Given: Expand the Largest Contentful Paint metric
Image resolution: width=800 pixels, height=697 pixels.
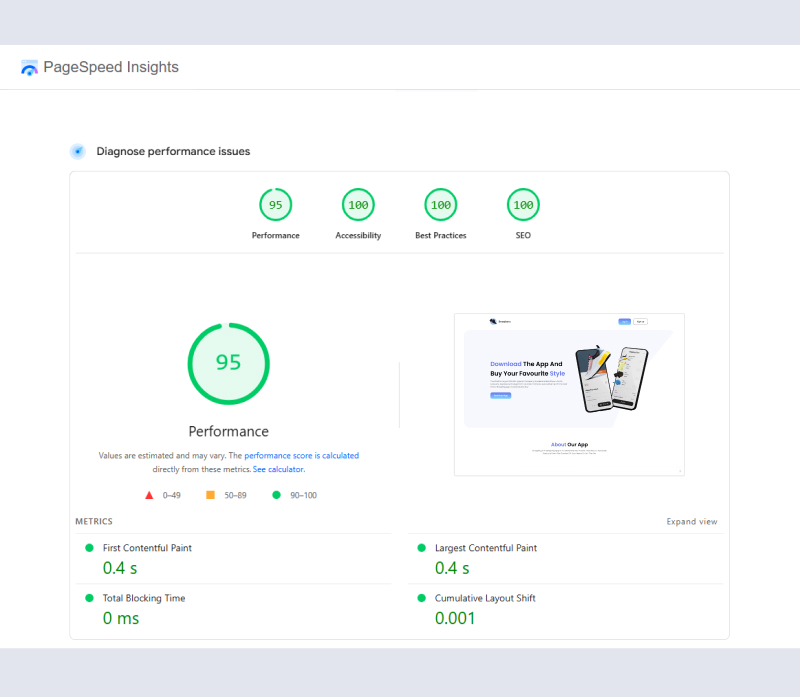Looking at the screenshot, I should (x=485, y=548).
